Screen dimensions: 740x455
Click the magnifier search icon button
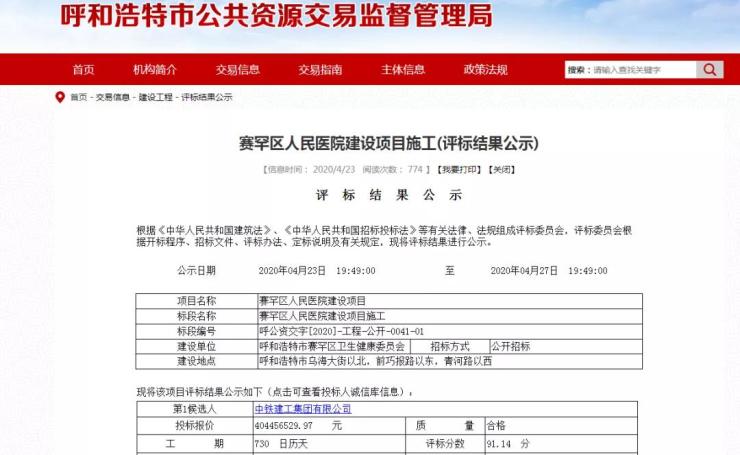point(710,70)
